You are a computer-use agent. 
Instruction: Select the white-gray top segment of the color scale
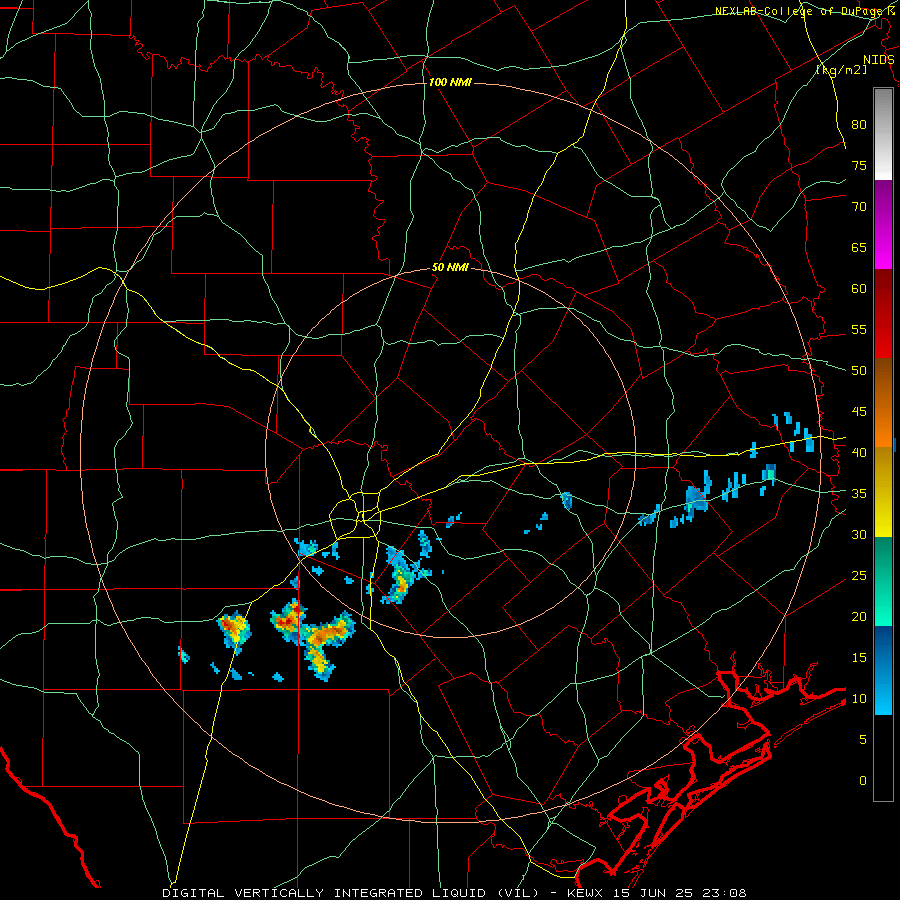click(x=883, y=134)
